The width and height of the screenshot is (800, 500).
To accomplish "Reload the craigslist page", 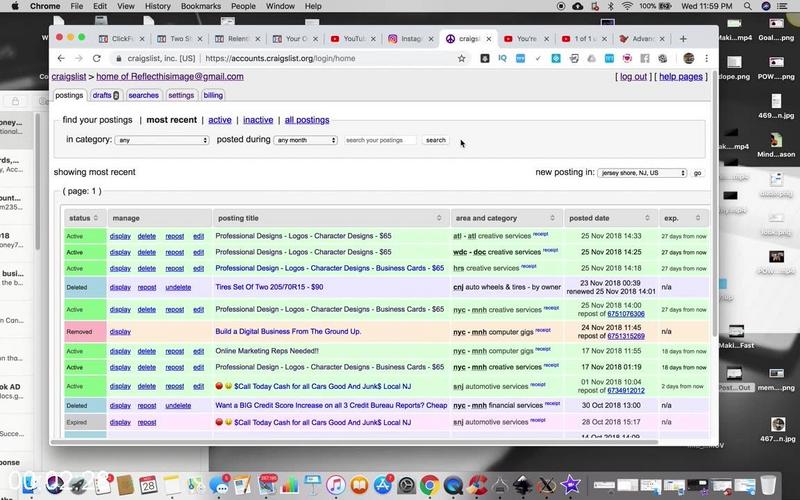I will [96, 59].
